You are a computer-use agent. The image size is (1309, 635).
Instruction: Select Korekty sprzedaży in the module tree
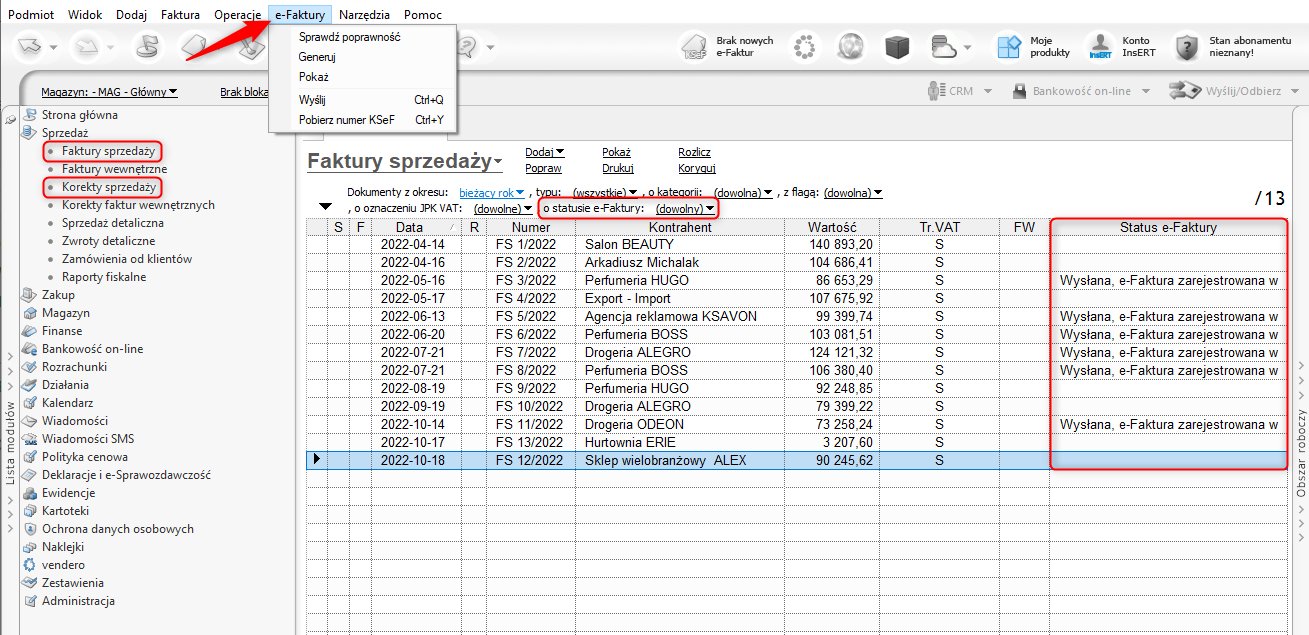click(108, 187)
